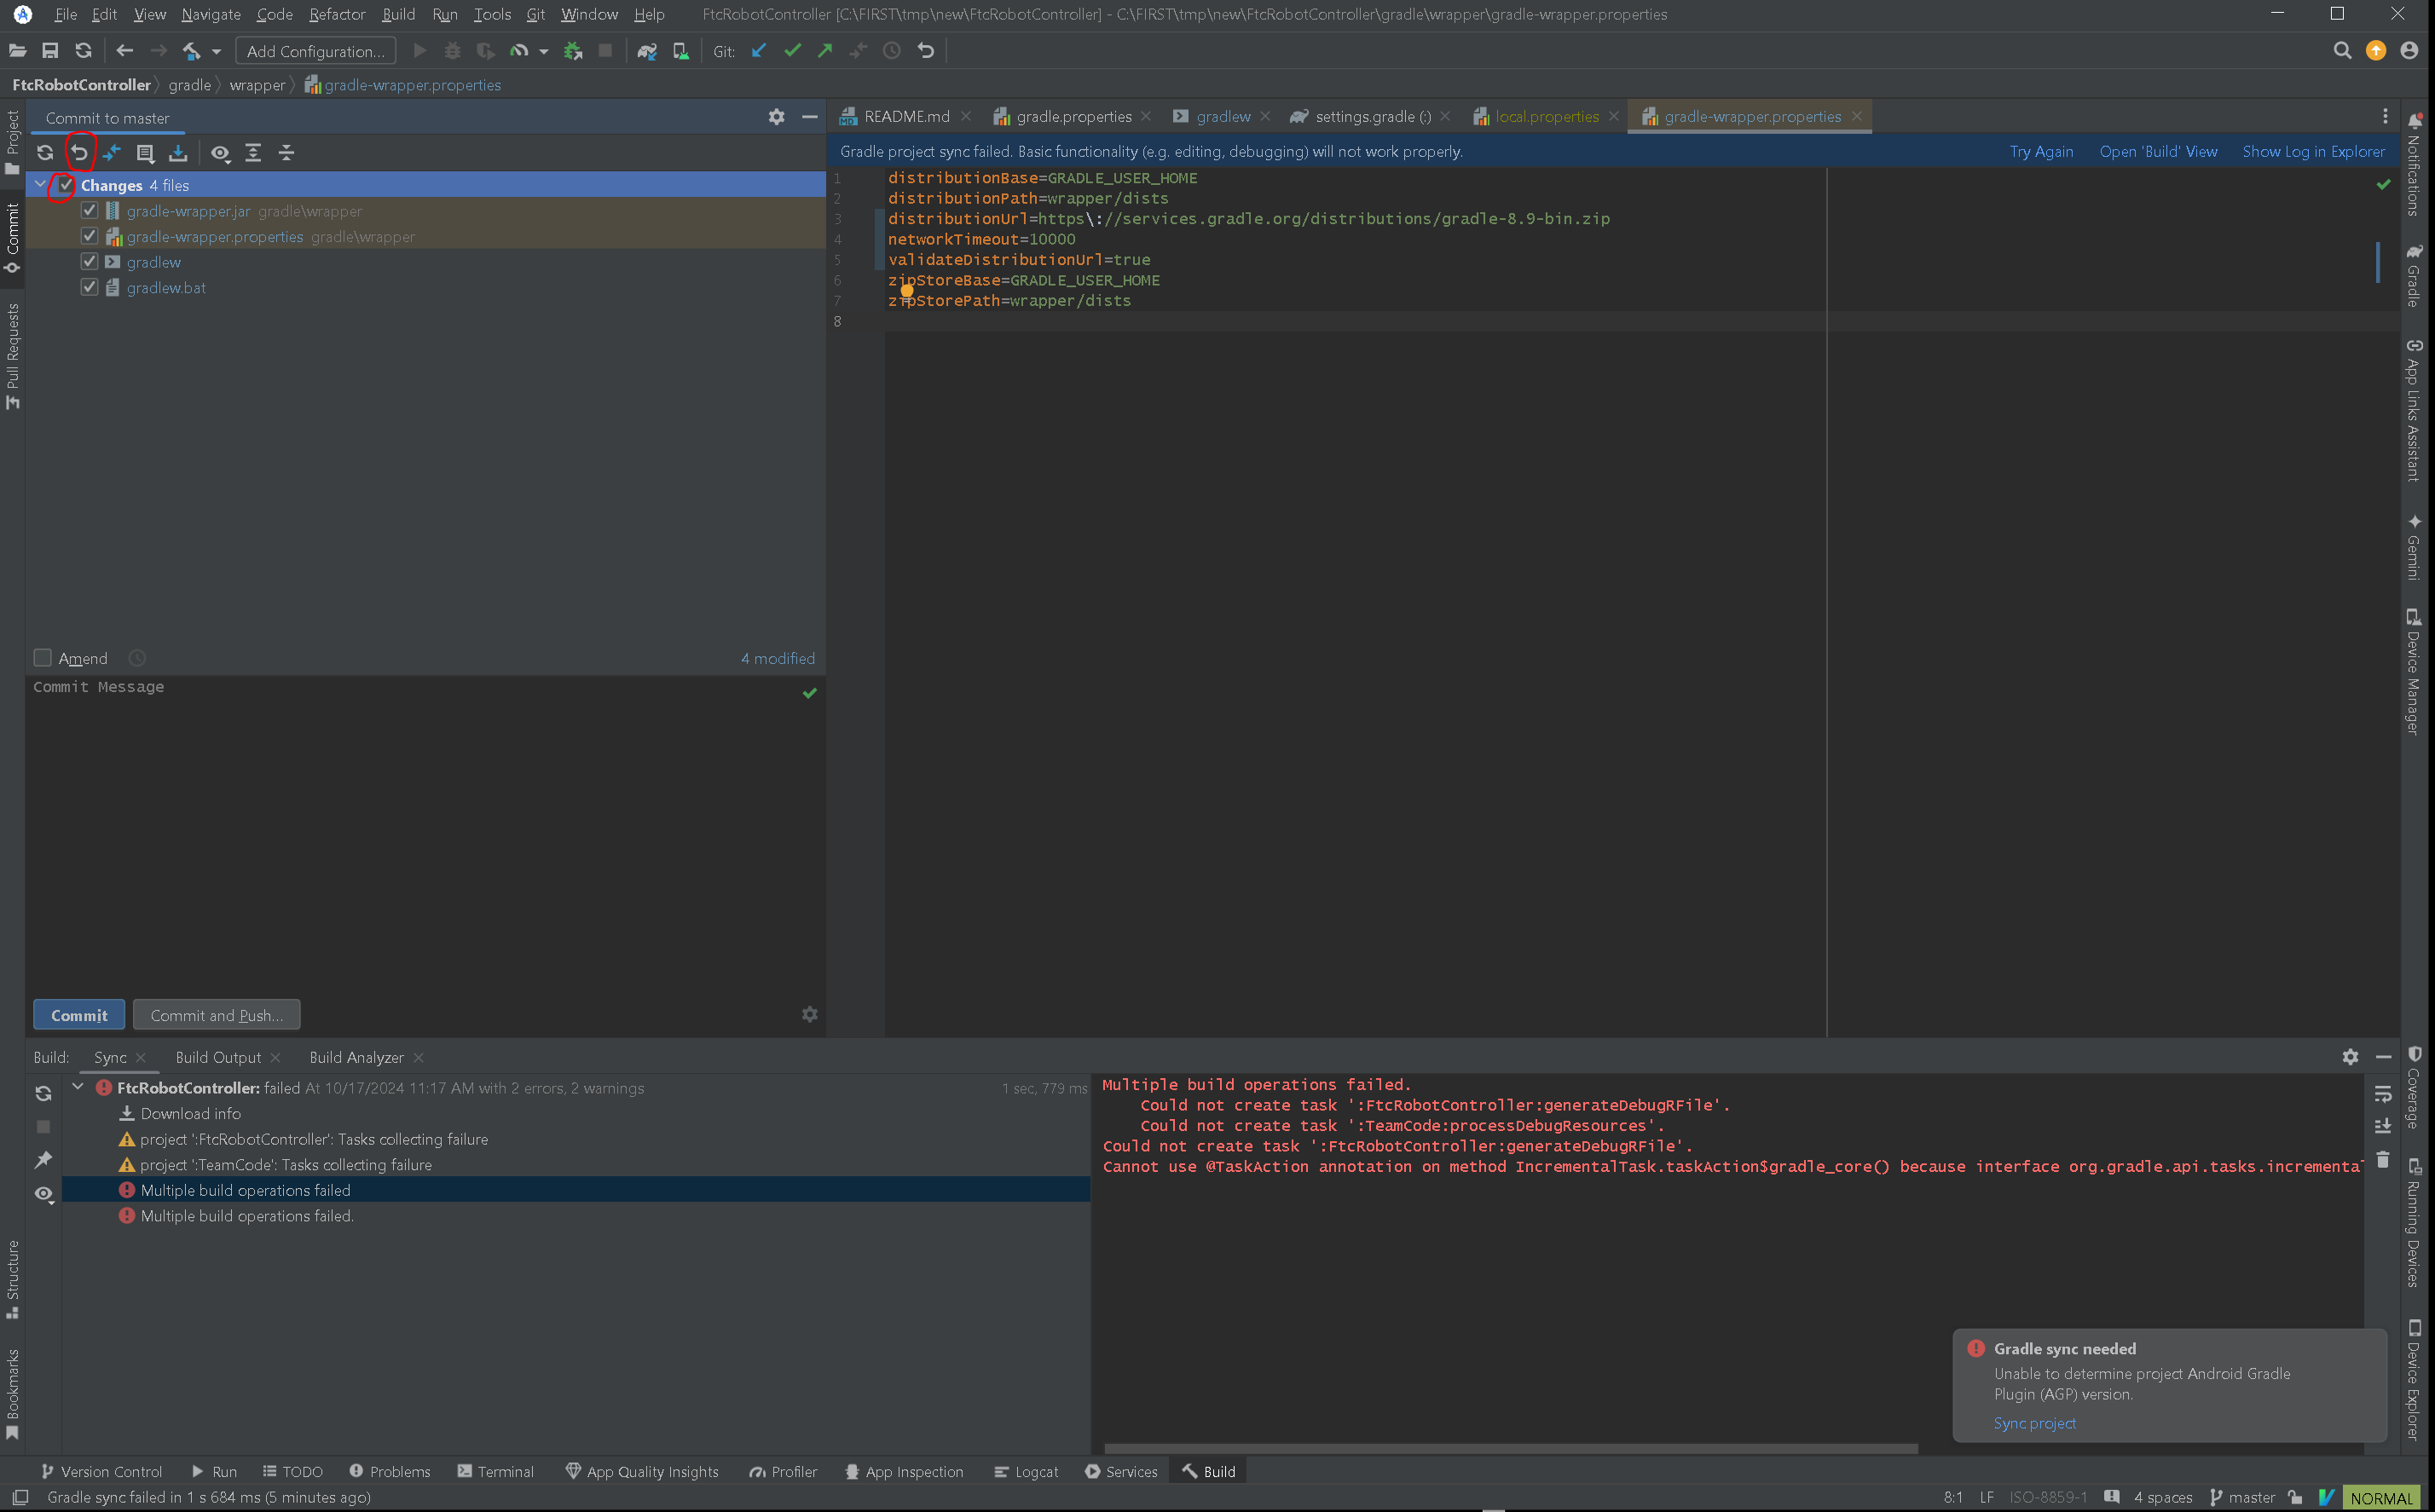This screenshot has height=1512, width=2435.
Task: Open editor tabs more-options menu
Action: 2385,117
